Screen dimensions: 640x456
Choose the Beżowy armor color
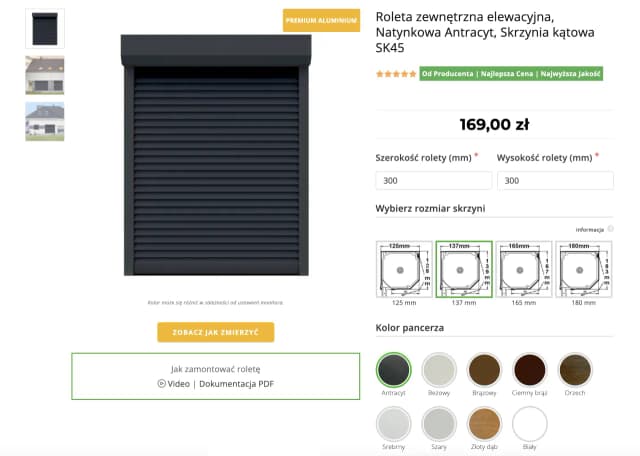click(x=439, y=370)
